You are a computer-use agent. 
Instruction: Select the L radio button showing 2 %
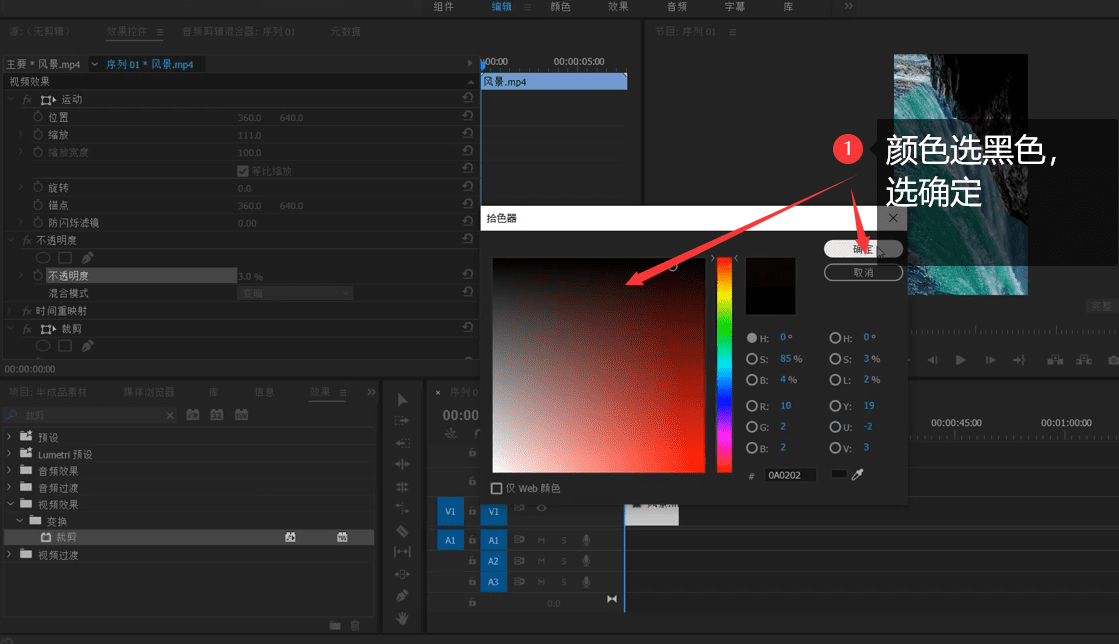pos(835,380)
